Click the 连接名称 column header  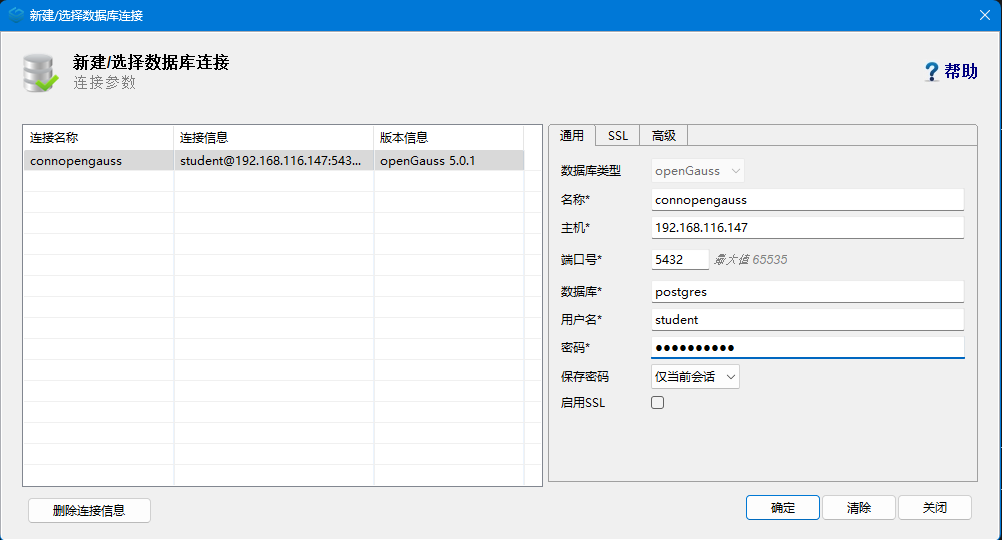pyautogui.click(x=98, y=137)
